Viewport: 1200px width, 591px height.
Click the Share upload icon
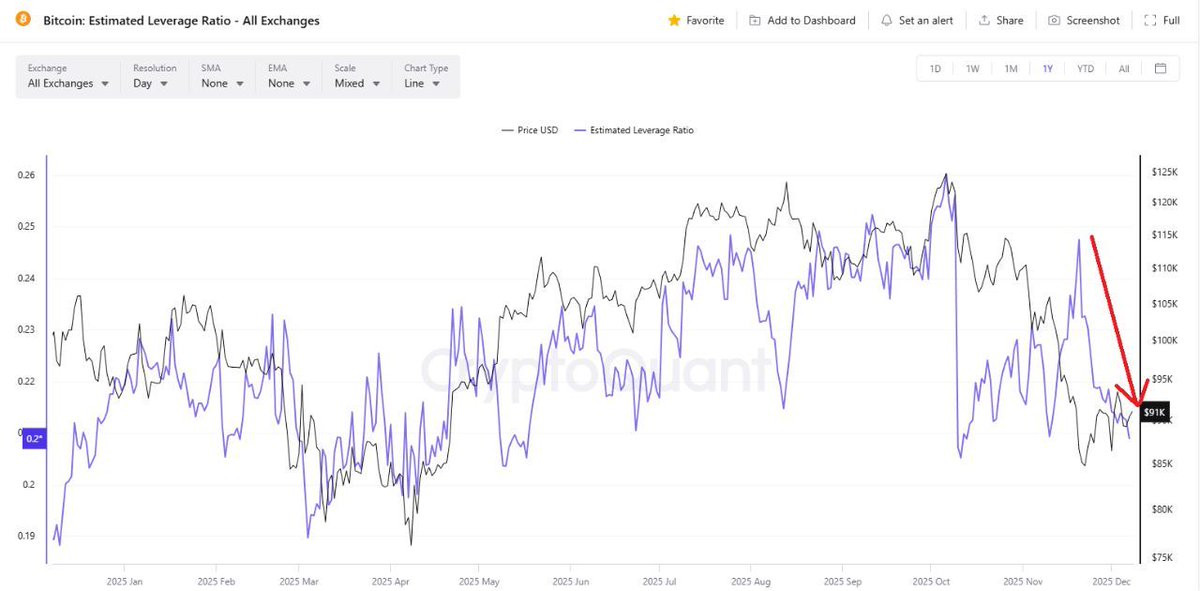click(x=984, y=20)
